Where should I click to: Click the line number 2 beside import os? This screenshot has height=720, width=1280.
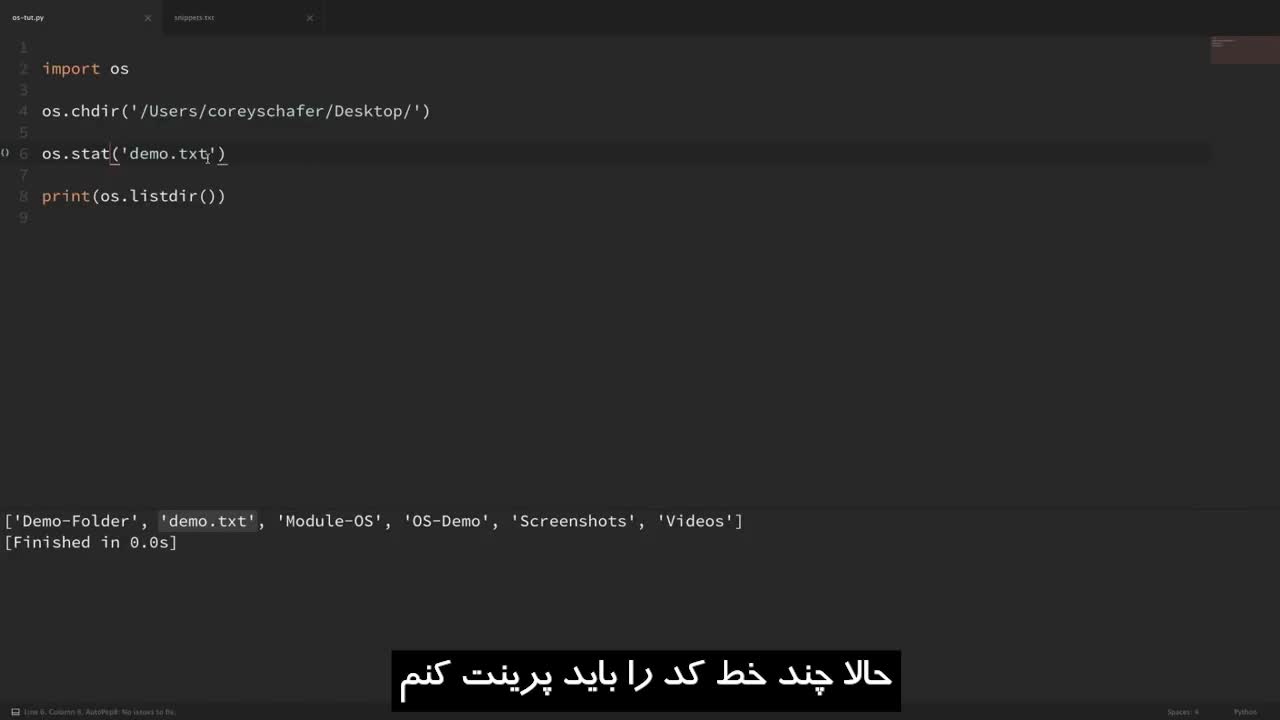(22, 68)
